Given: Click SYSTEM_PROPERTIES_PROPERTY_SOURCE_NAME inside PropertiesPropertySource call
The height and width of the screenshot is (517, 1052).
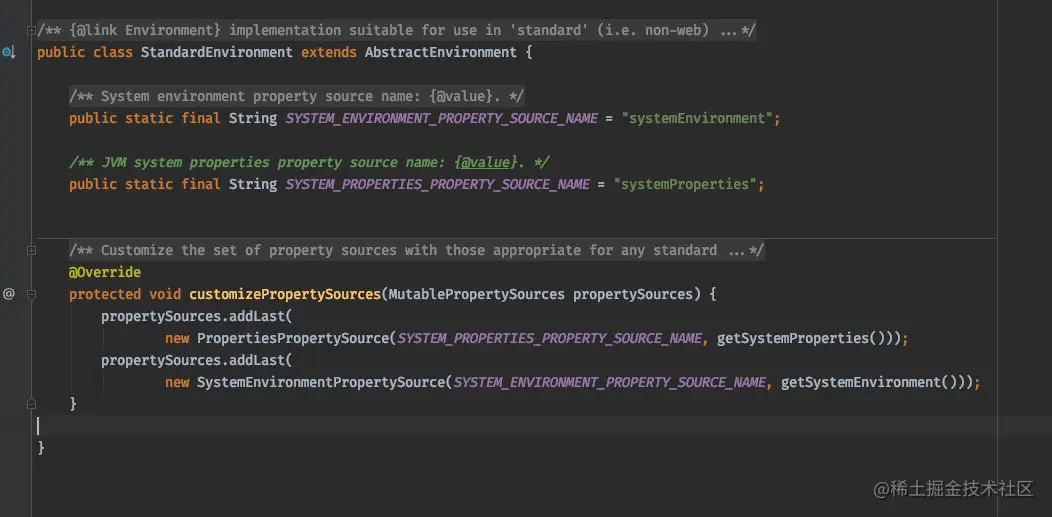Looking at the screenshot, I should (x=549, y=339).
